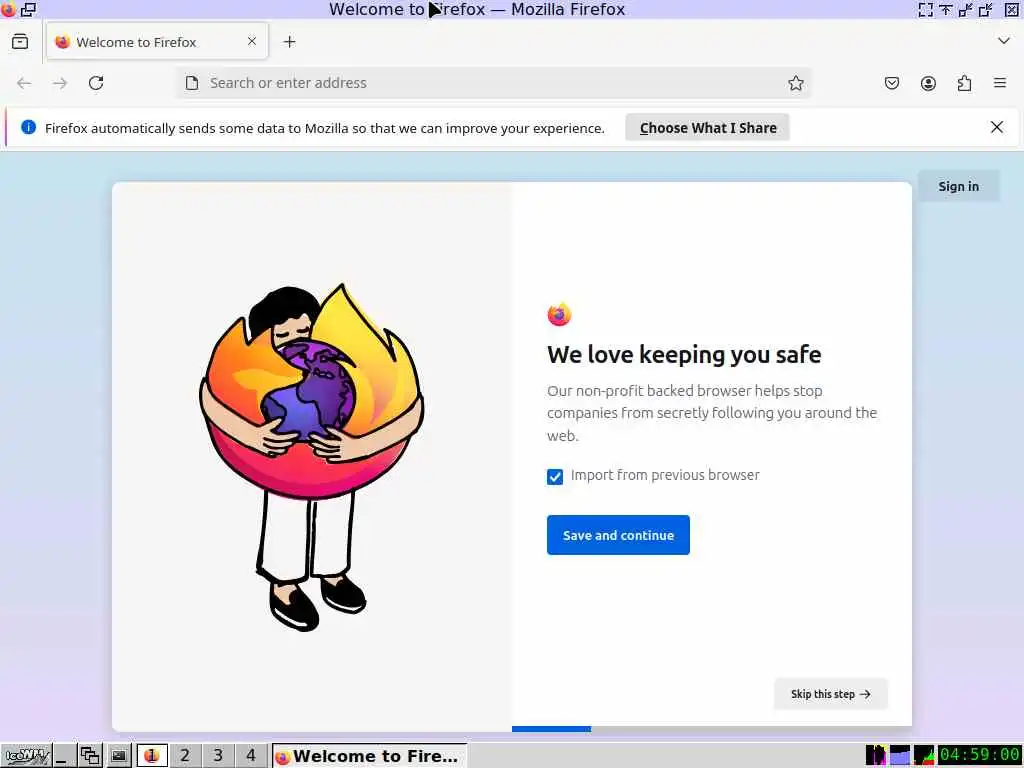The height and width of the screenshot is (768, 1024).
Task: Switch to workspace 4
Action: click(x=251, y=756)
